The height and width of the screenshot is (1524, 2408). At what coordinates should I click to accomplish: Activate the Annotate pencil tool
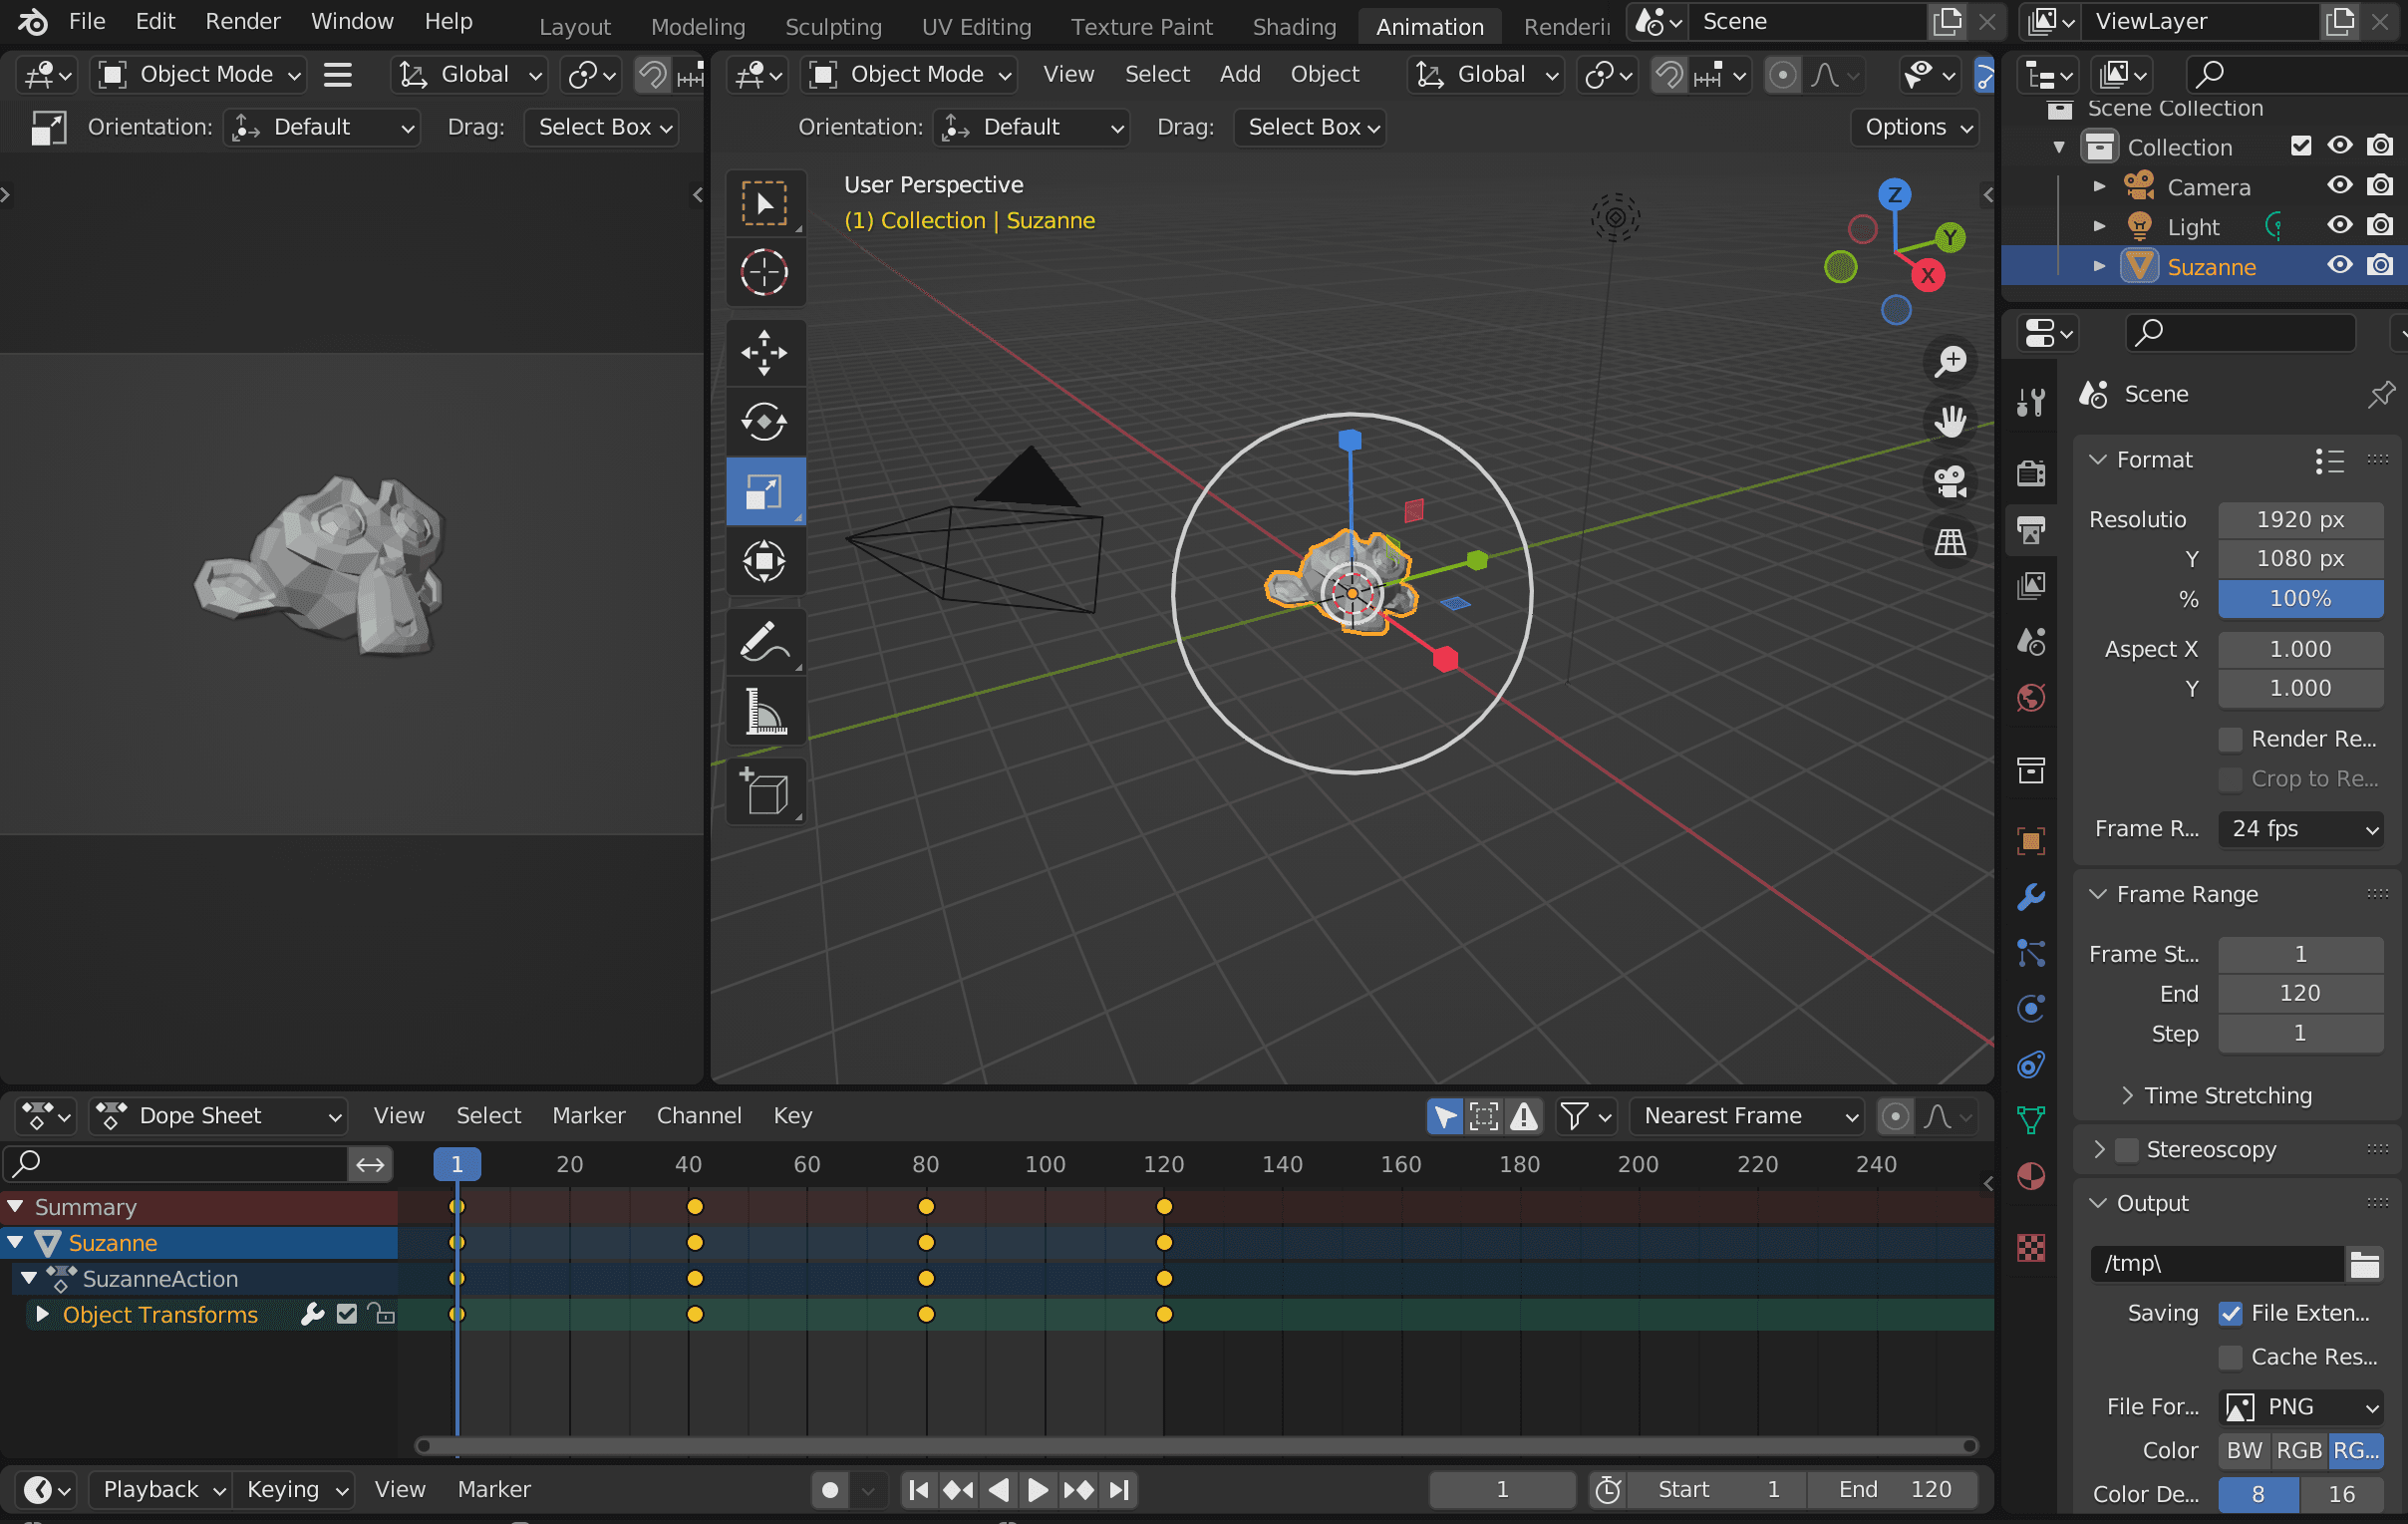765,642
